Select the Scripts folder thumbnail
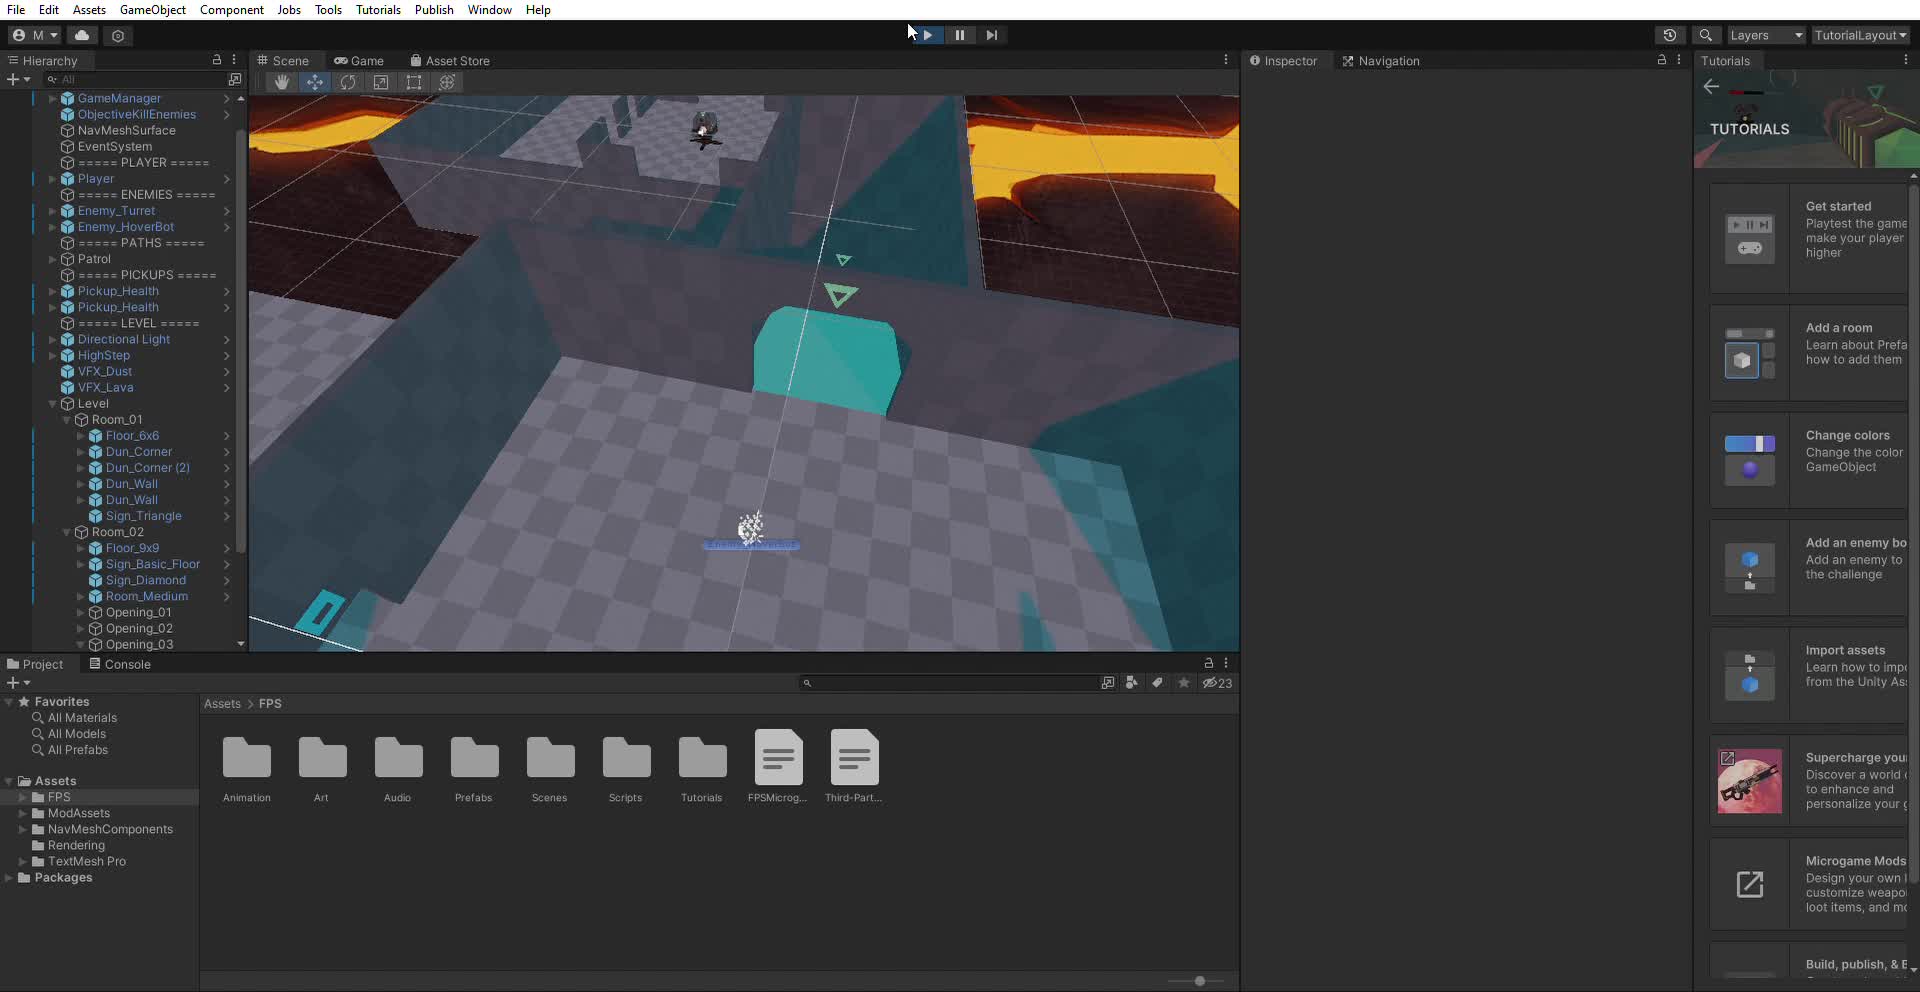This screenshot has width=1920, height=992. pyautogui.click(x=626, y=768)
